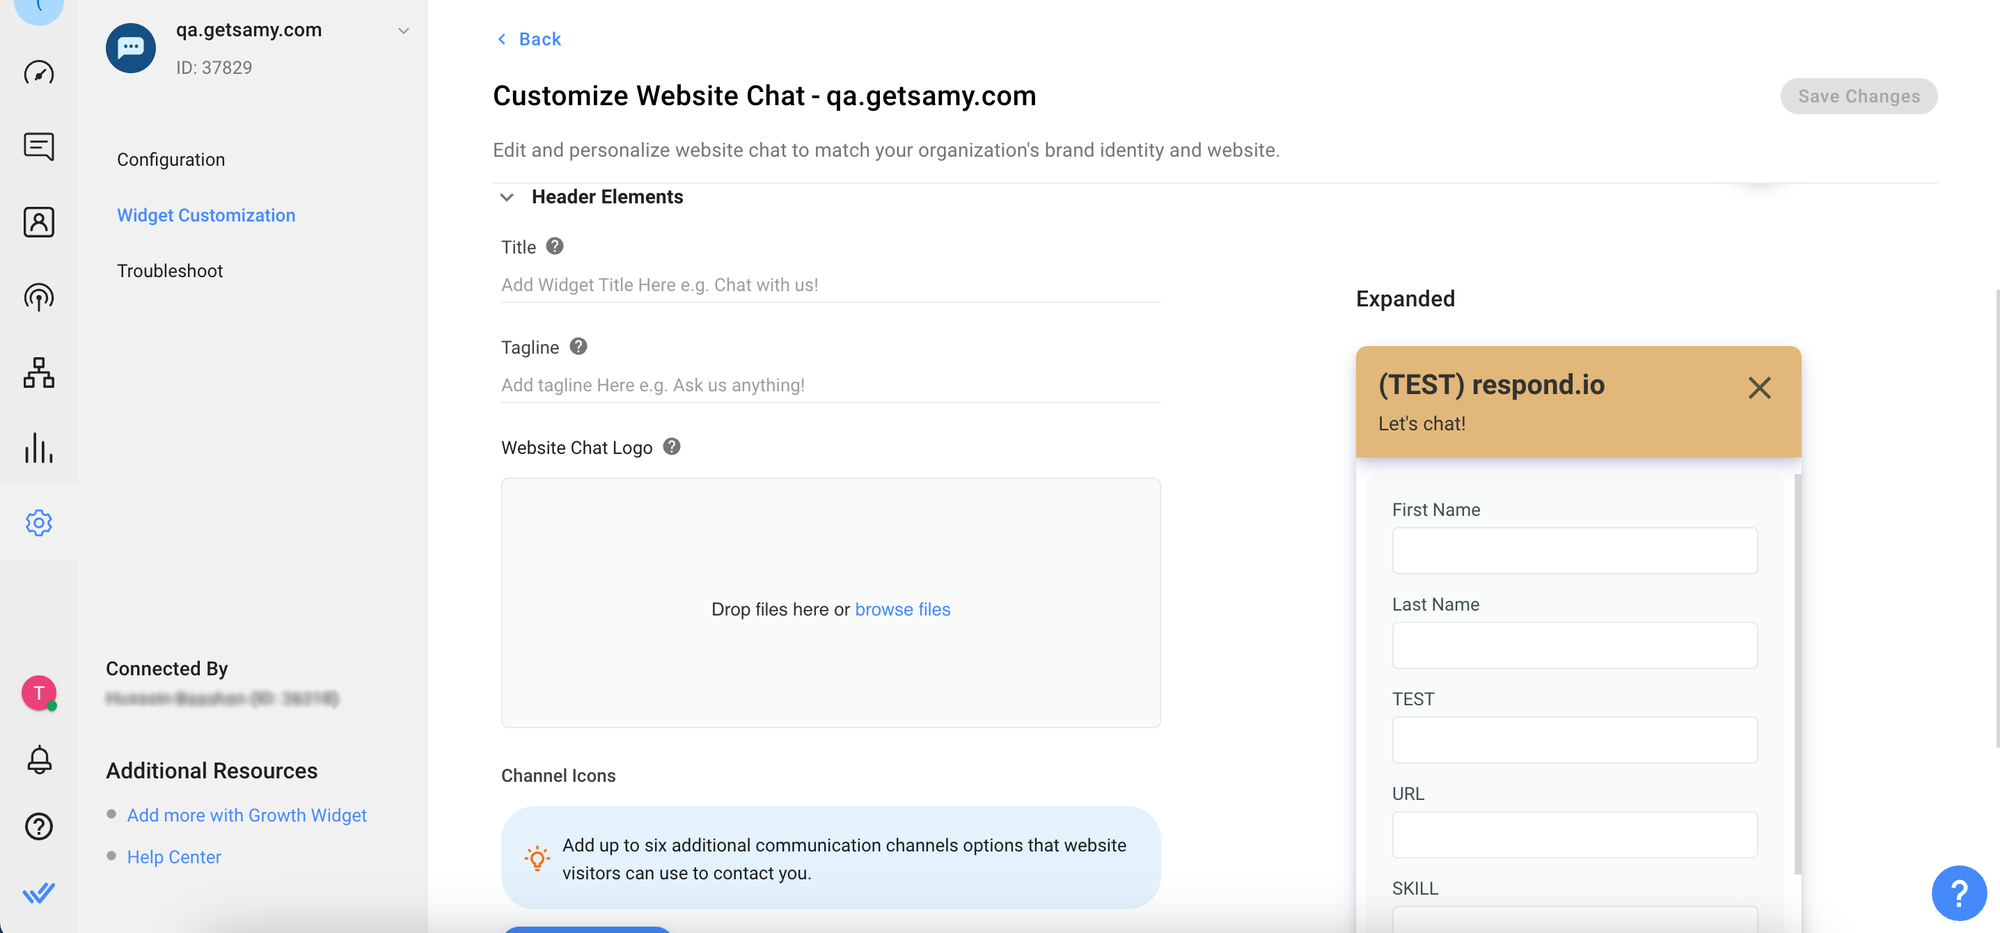Open the Messages inbox icon
This screenshot has width=2000, height=933.
[39, 147]
